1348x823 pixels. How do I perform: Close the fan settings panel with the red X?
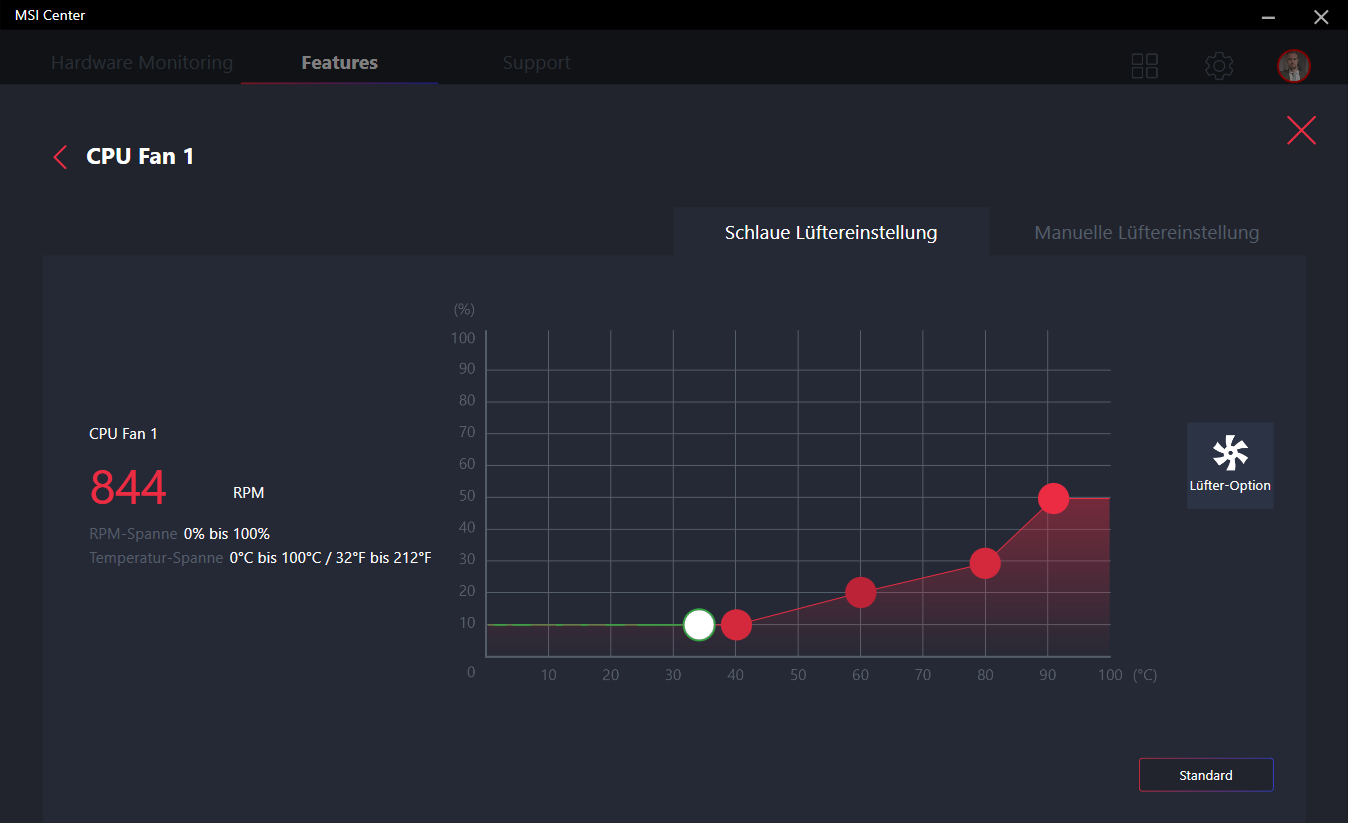click(1301, 130)
